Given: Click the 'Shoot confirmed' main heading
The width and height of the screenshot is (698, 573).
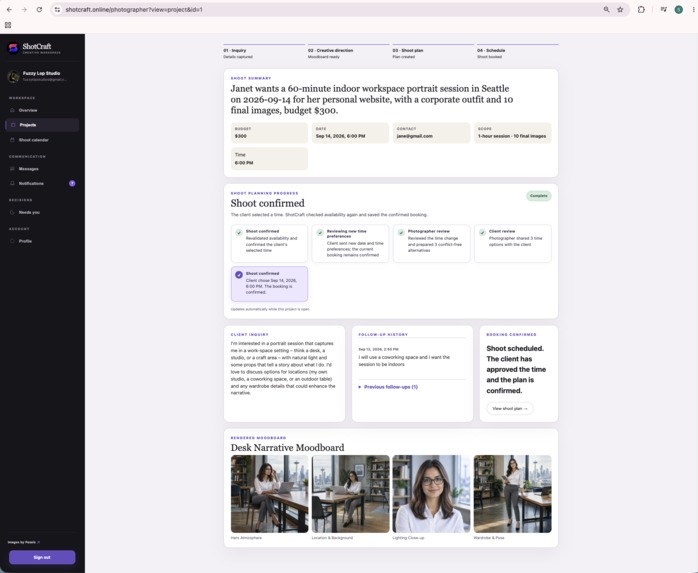Looking at the screenshot, I should coord(268,203).
